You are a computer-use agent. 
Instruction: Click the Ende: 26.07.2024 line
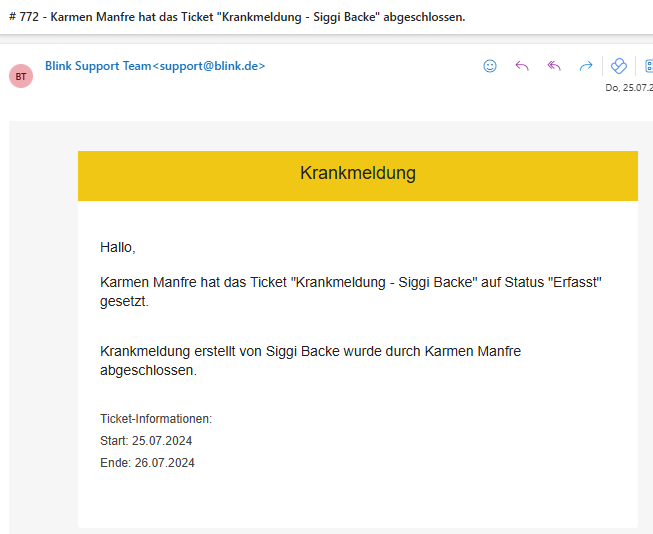coord(147,463)
